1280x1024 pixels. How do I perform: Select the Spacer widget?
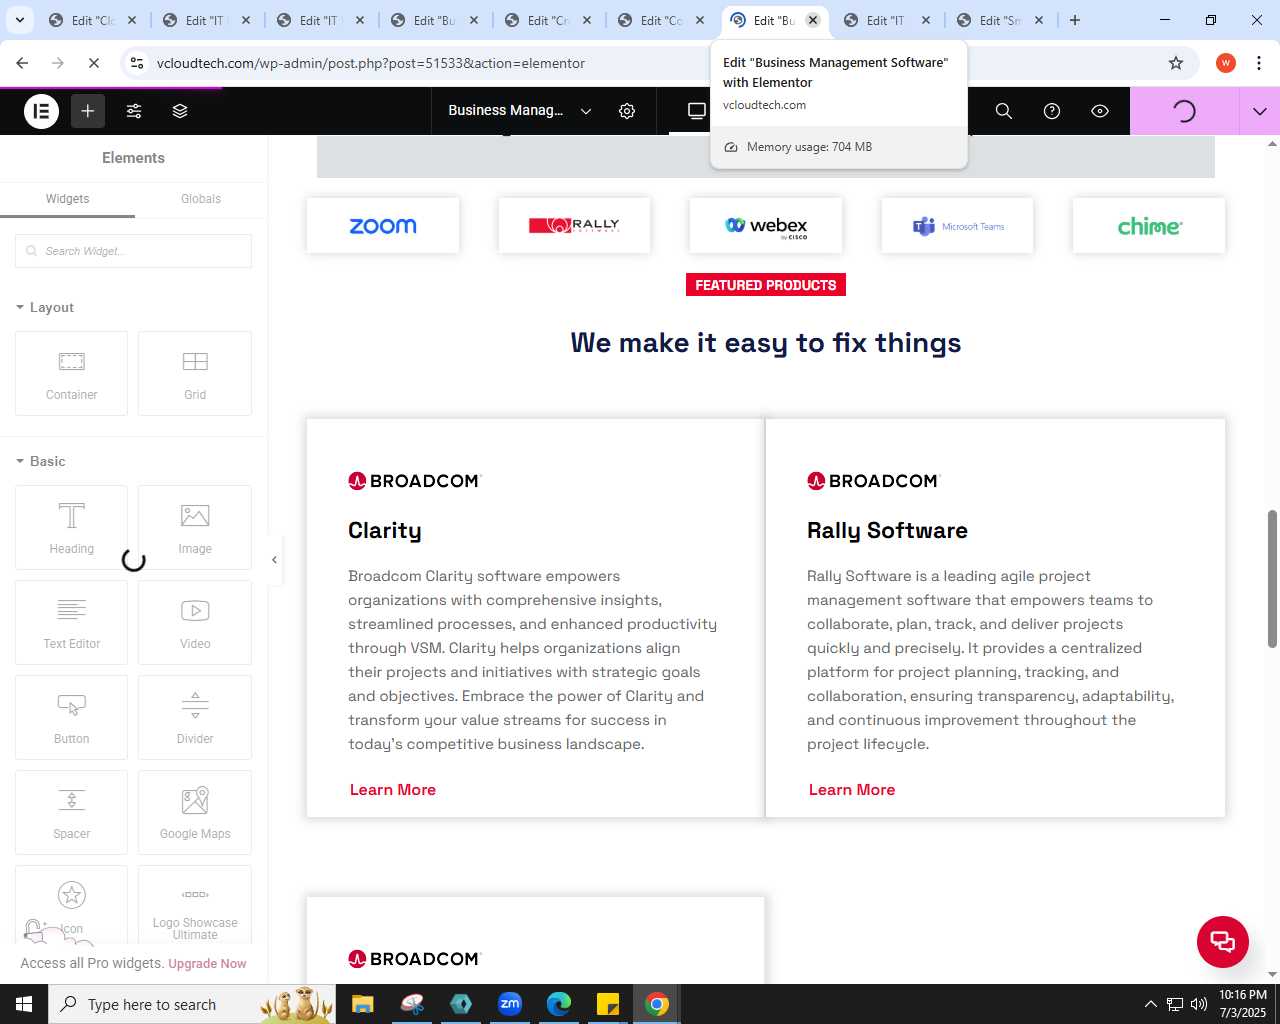72,812
